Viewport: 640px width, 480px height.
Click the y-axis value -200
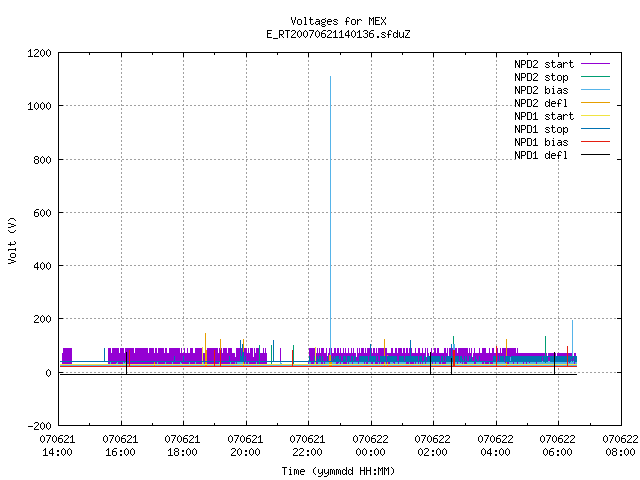(39, 426)
